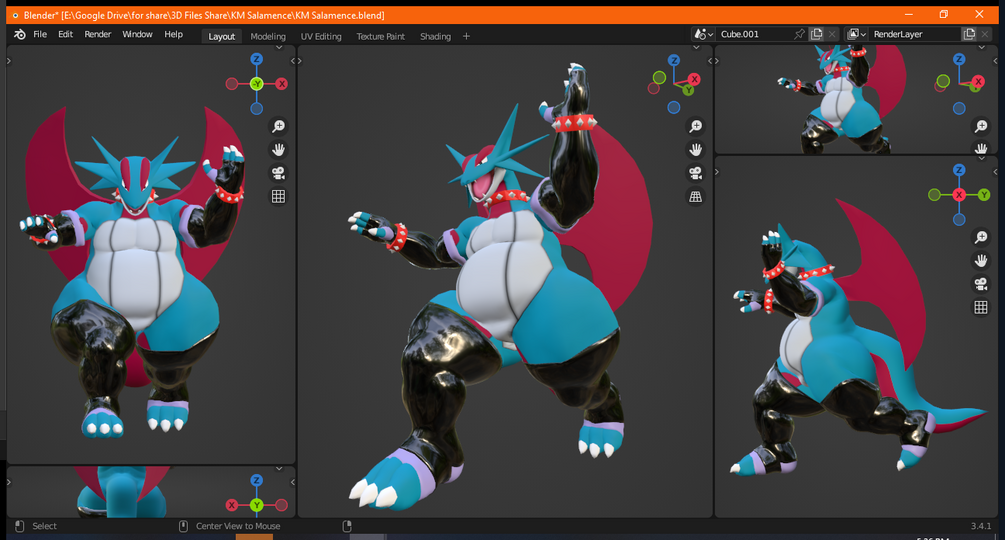Click the -Y axis gizmo in left viewport
The image size is (1005, 540).
coord(256,84)
